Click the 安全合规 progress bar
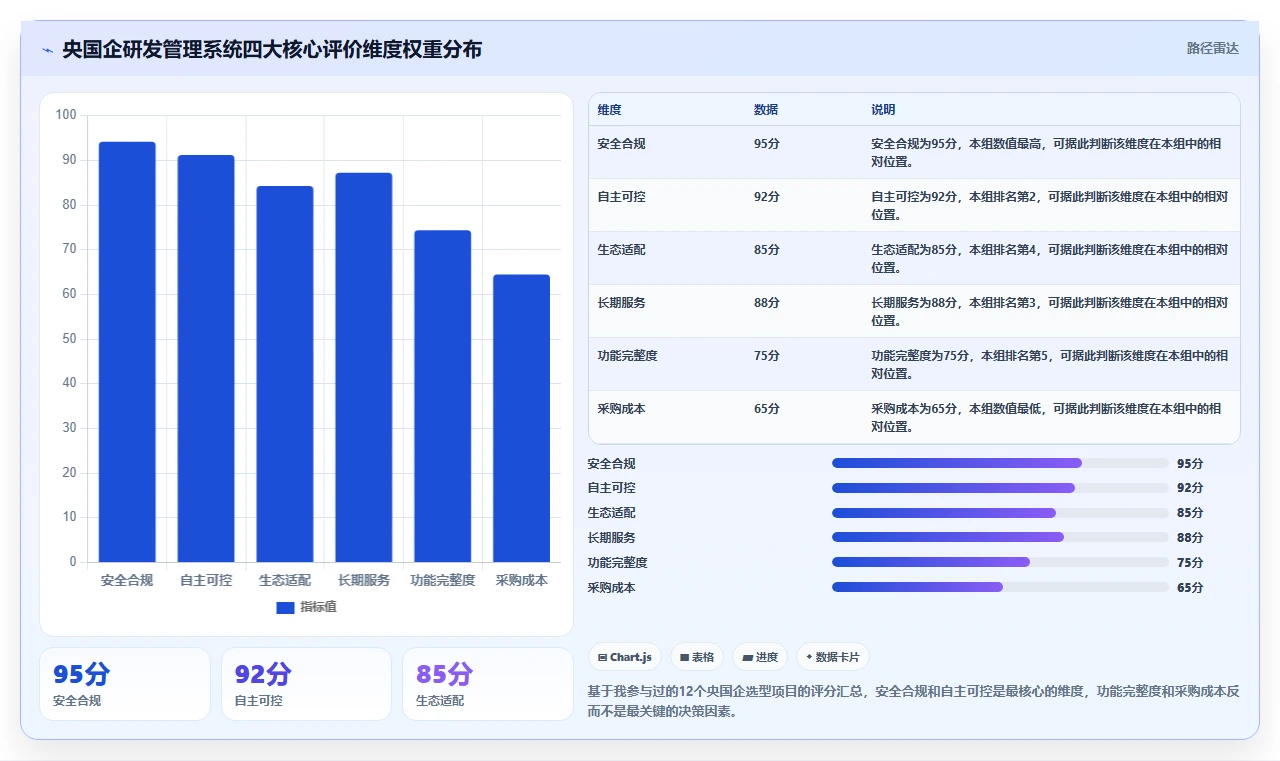 [x=1000, y=463]
